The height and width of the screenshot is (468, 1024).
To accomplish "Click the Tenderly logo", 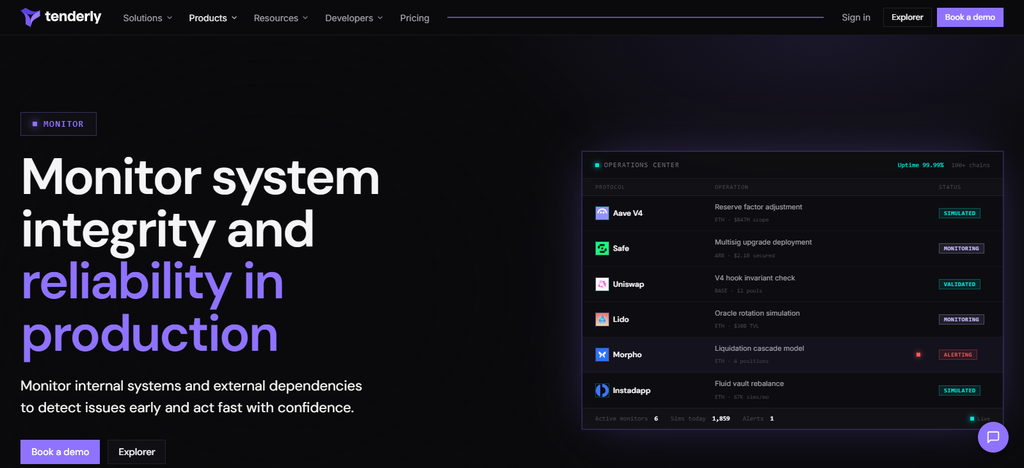I will pyautogui.click(x=61, y=17).
